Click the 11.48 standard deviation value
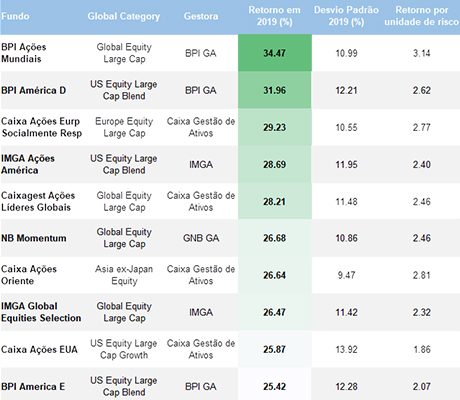 click(x=346, y=201)
